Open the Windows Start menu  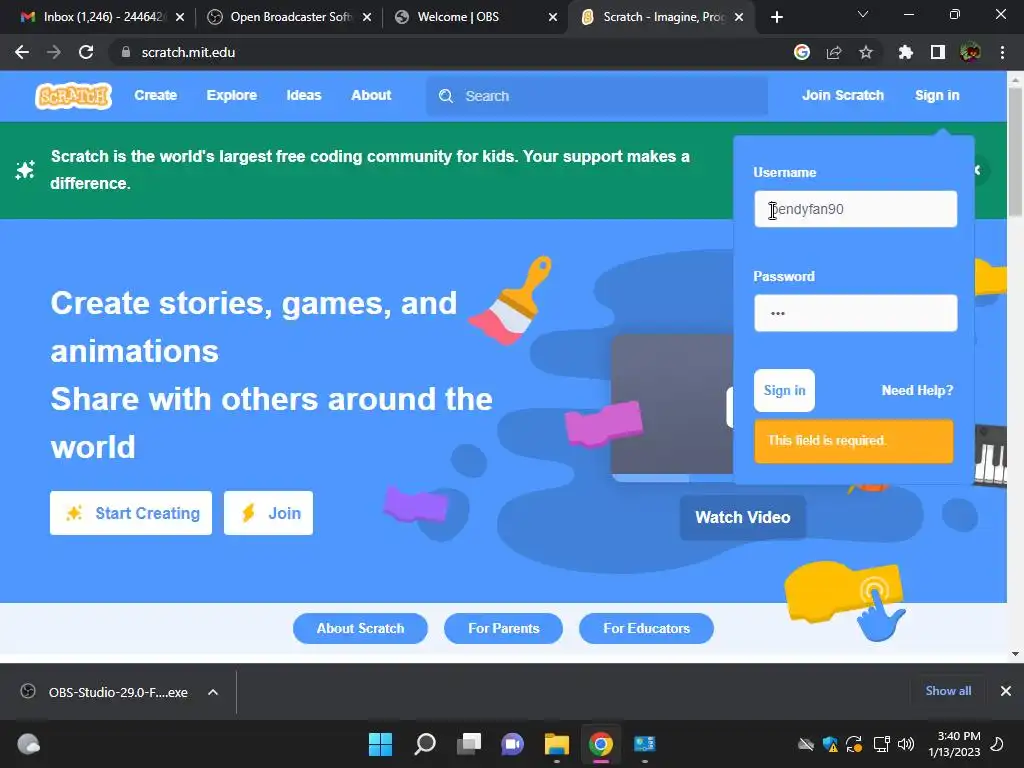pyautogui.click(x=380, y=744)
